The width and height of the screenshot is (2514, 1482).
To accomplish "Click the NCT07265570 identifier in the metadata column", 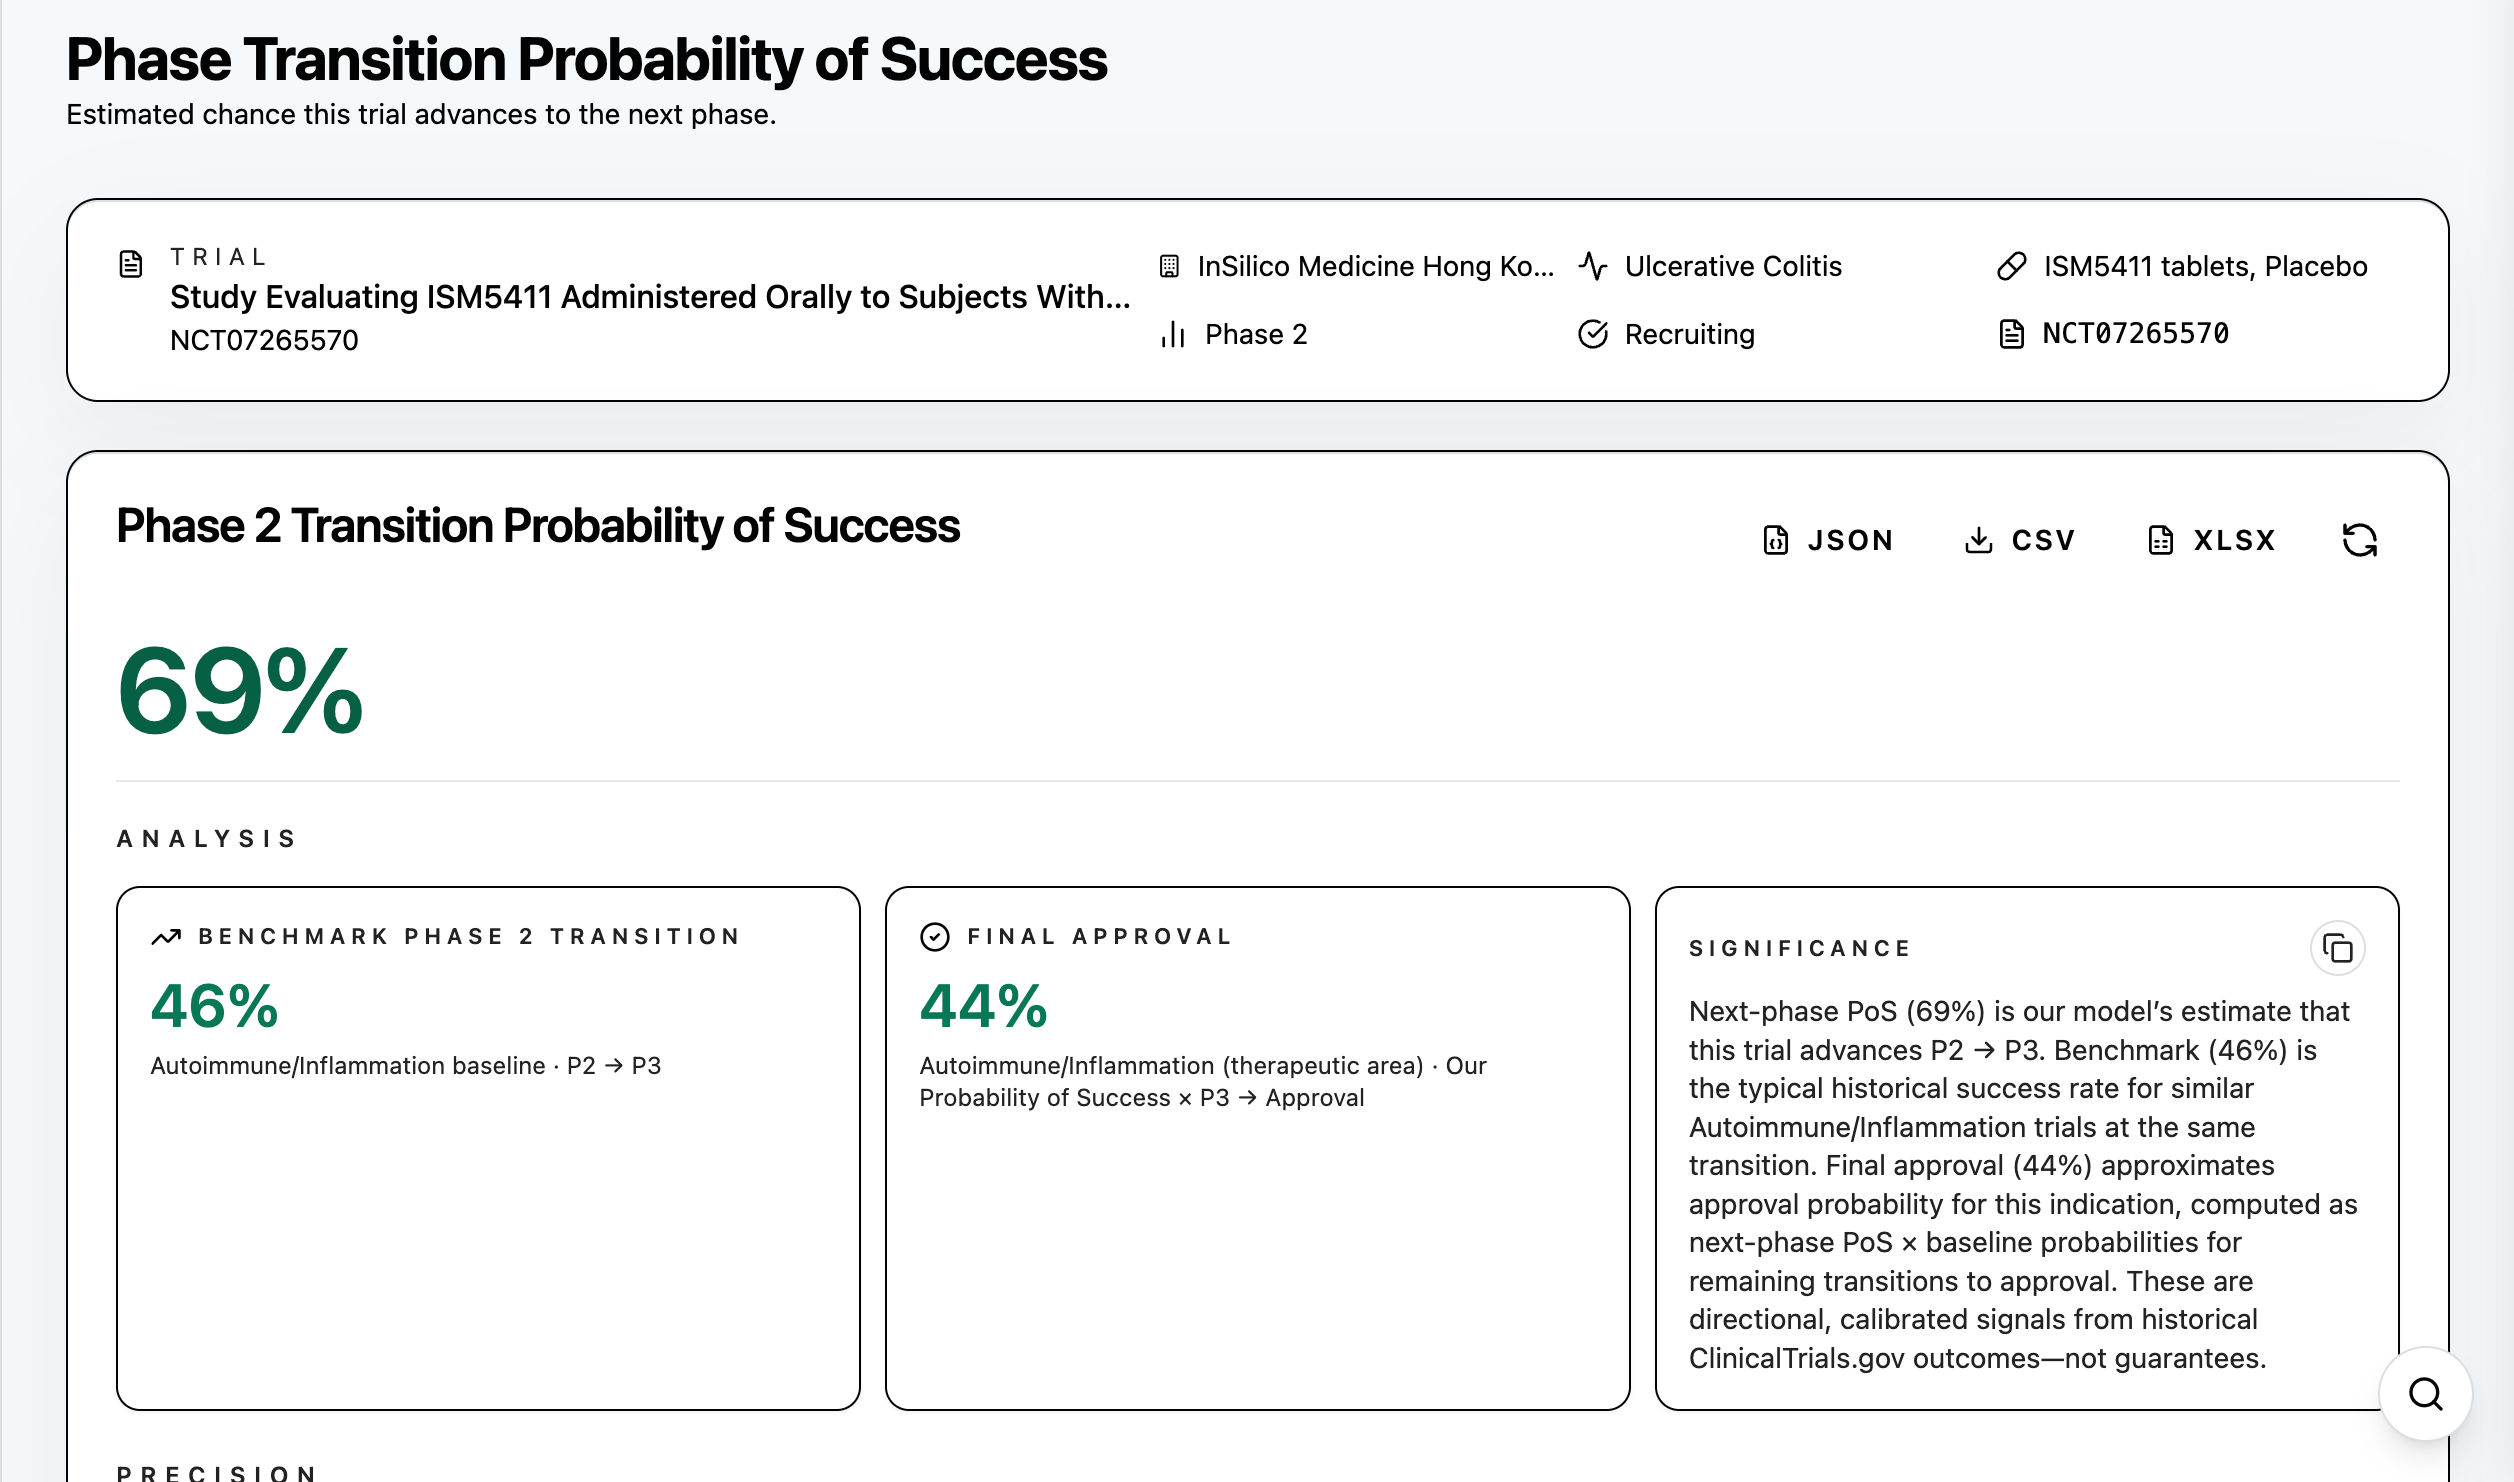I will pyautogui.click(x=2135, y=334).
